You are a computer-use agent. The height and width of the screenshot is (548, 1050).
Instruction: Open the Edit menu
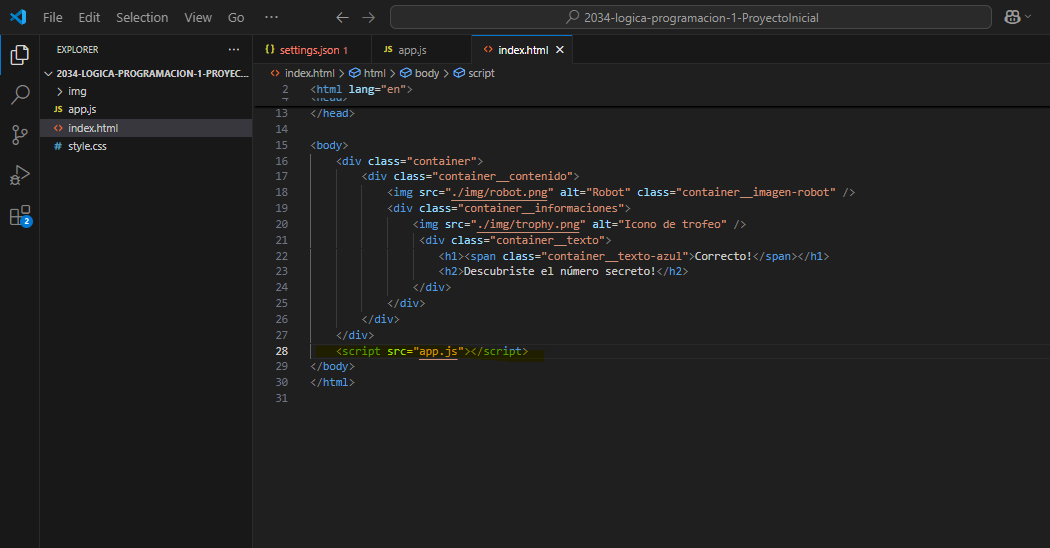(x=89, y=17)
